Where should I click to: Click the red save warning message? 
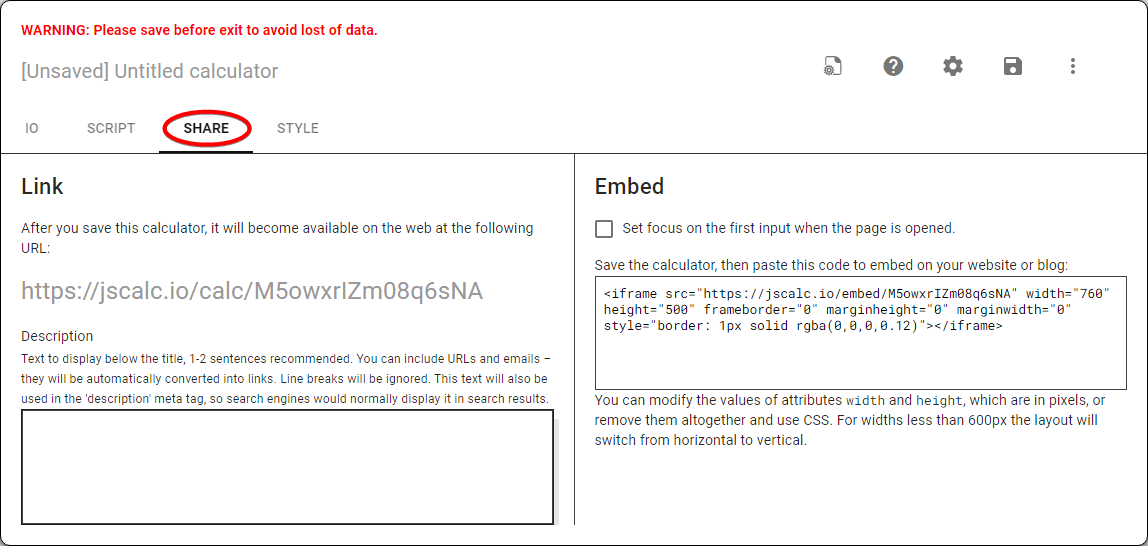(x=199, y=31)
